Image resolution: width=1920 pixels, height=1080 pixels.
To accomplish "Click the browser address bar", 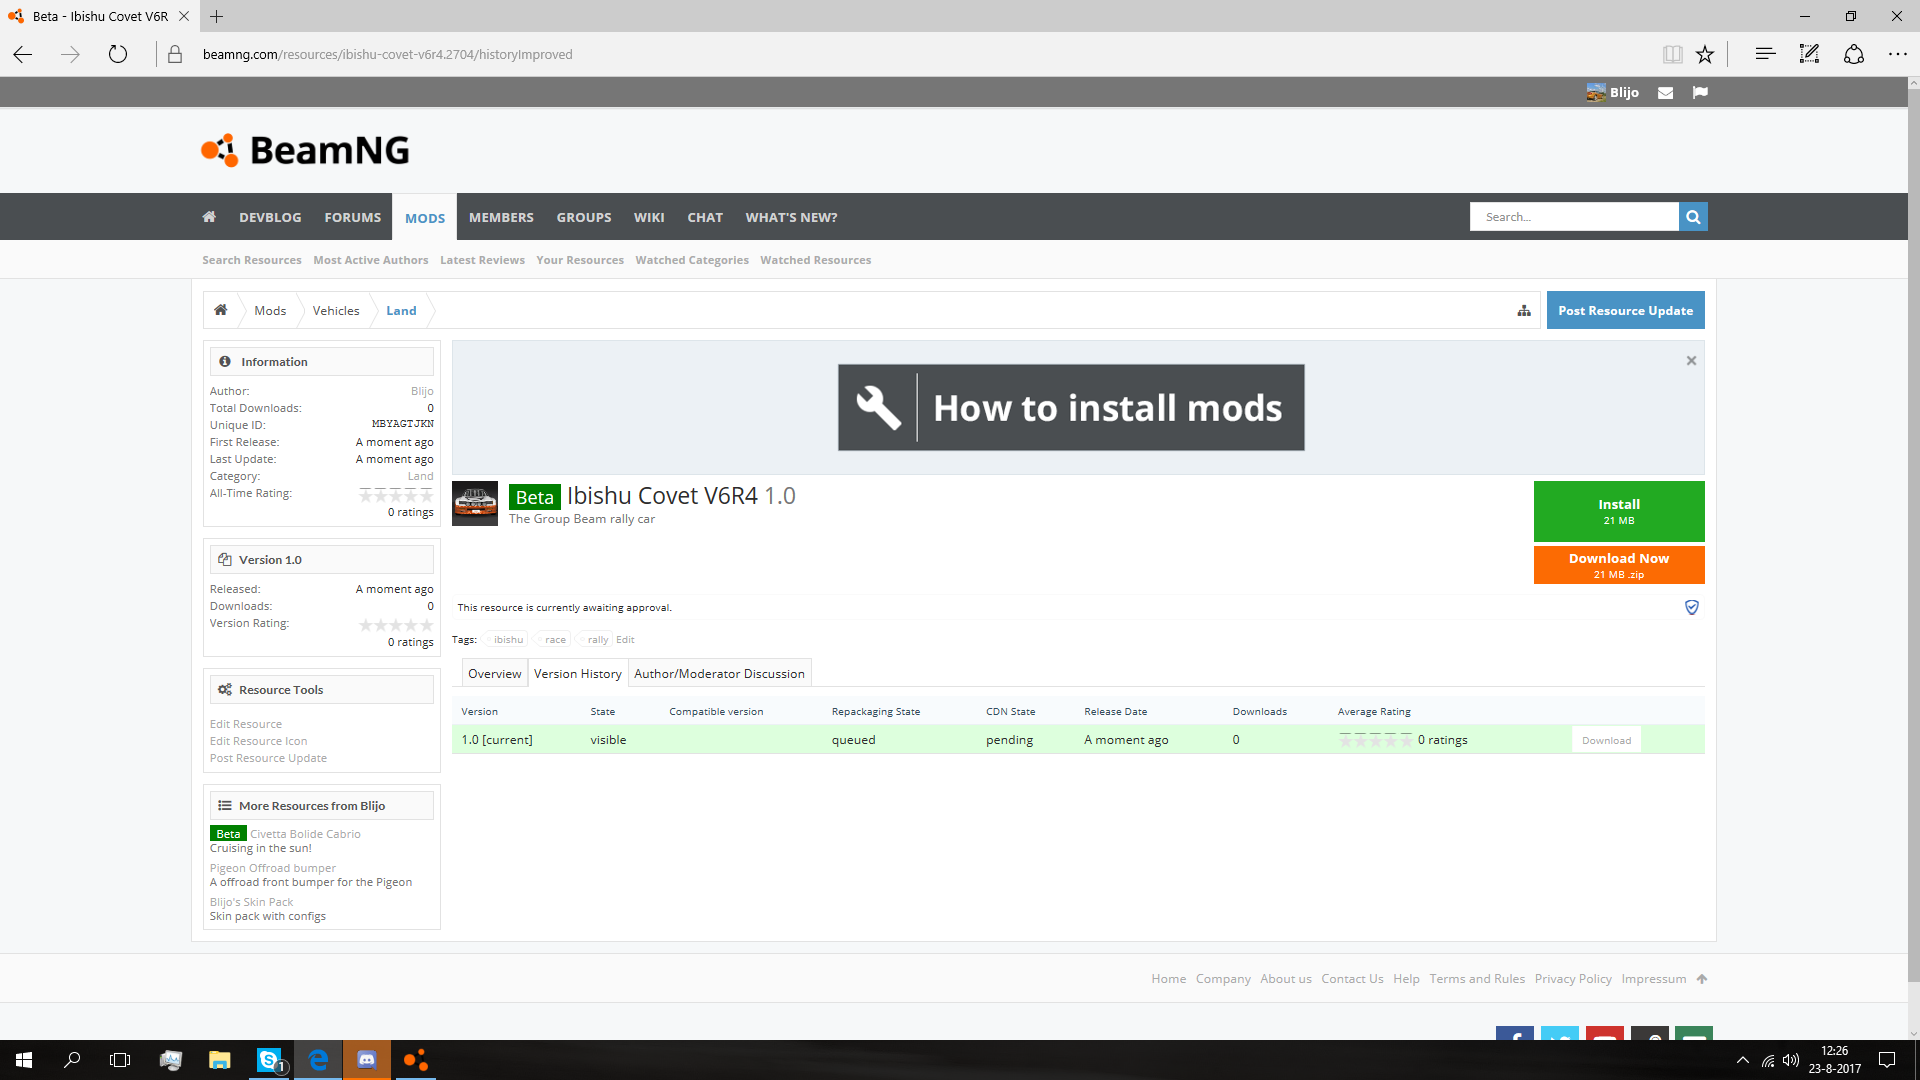I will (900, 54).
